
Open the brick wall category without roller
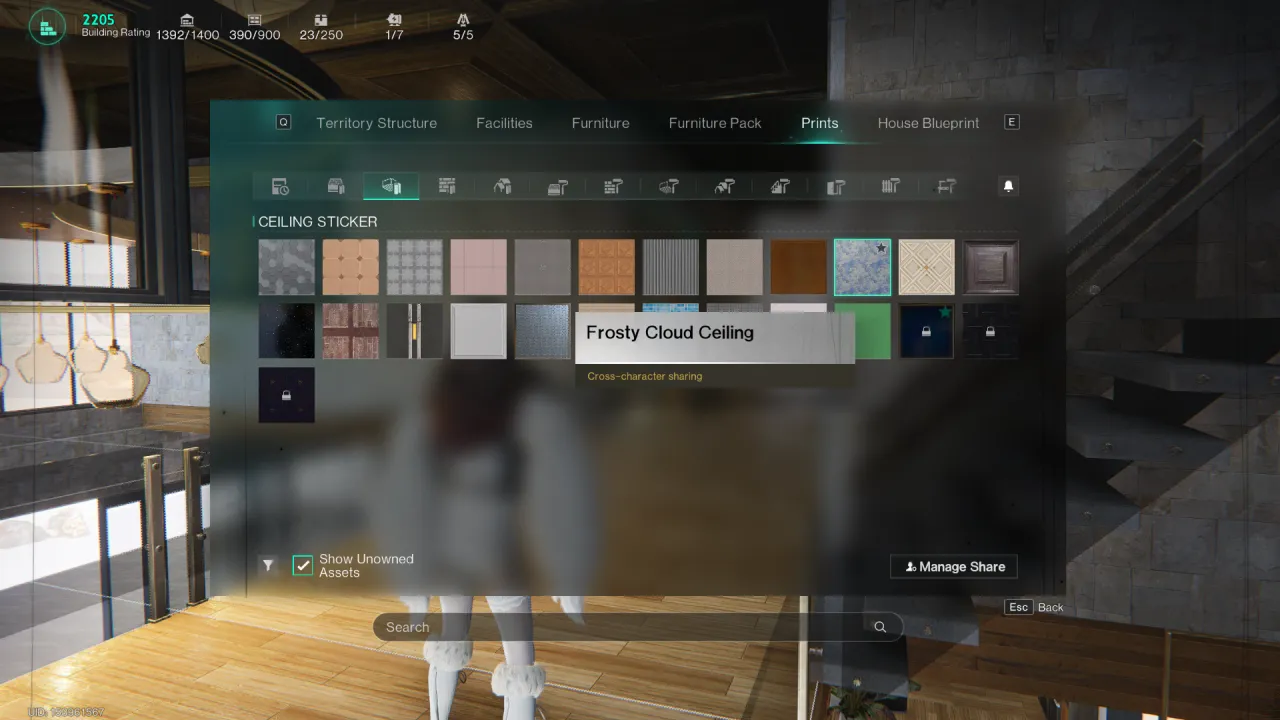tap(447, 186)
